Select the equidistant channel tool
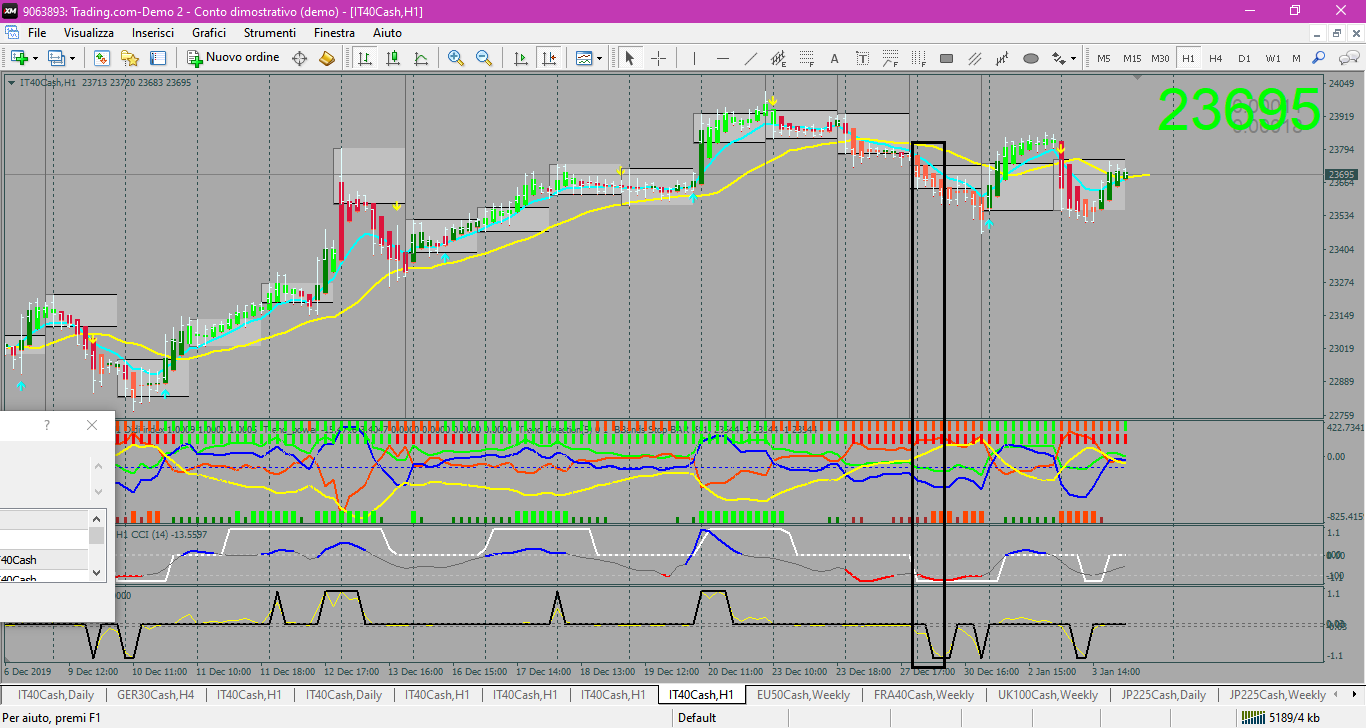Viewport: 1366px width, 728px height. click(778, 58)
